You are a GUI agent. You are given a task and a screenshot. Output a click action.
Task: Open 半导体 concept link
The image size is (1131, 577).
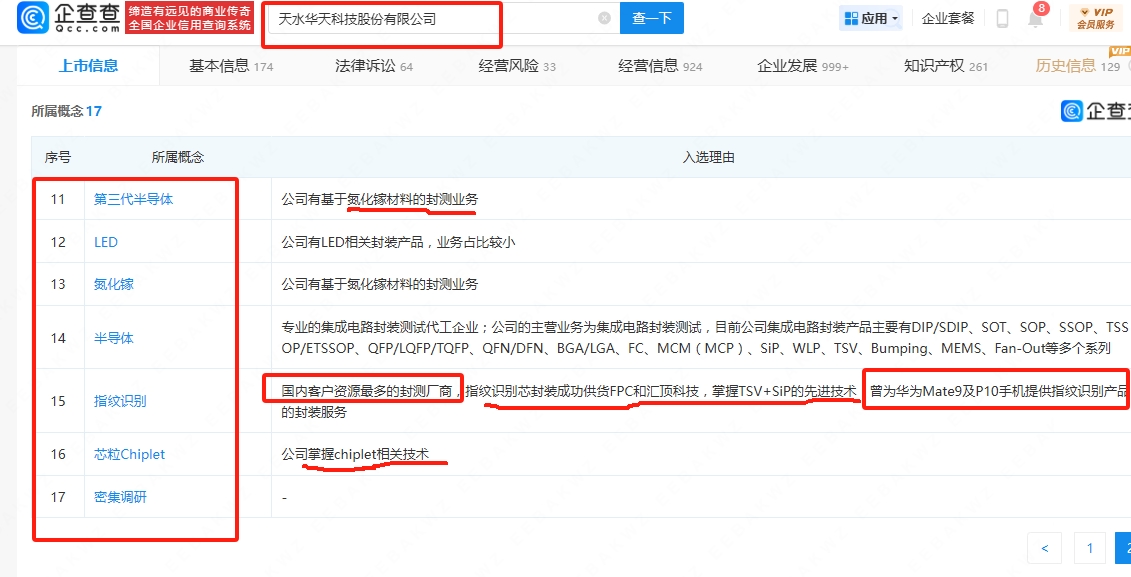tap(113, 338)
